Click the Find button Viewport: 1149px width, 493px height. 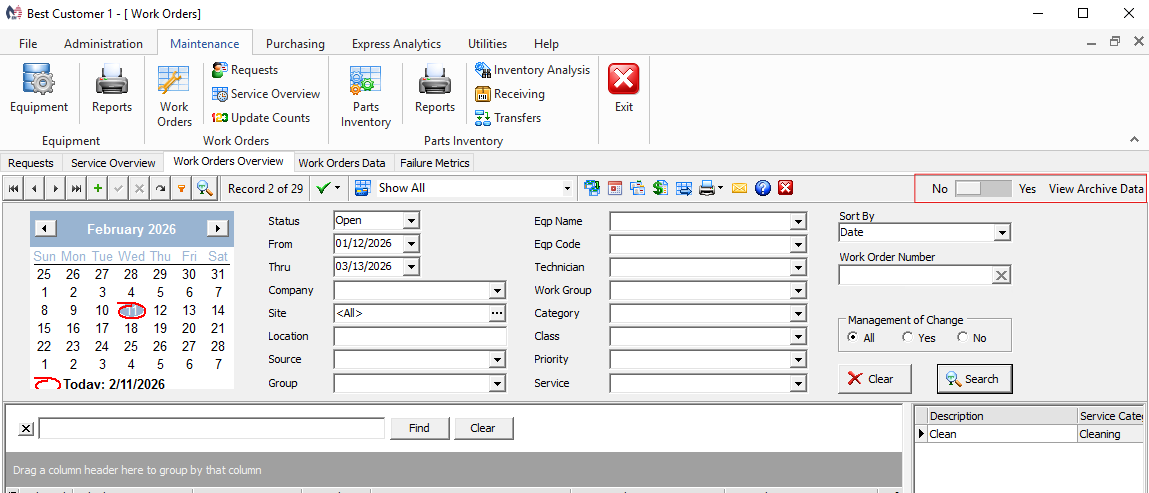tap(419, 429)
